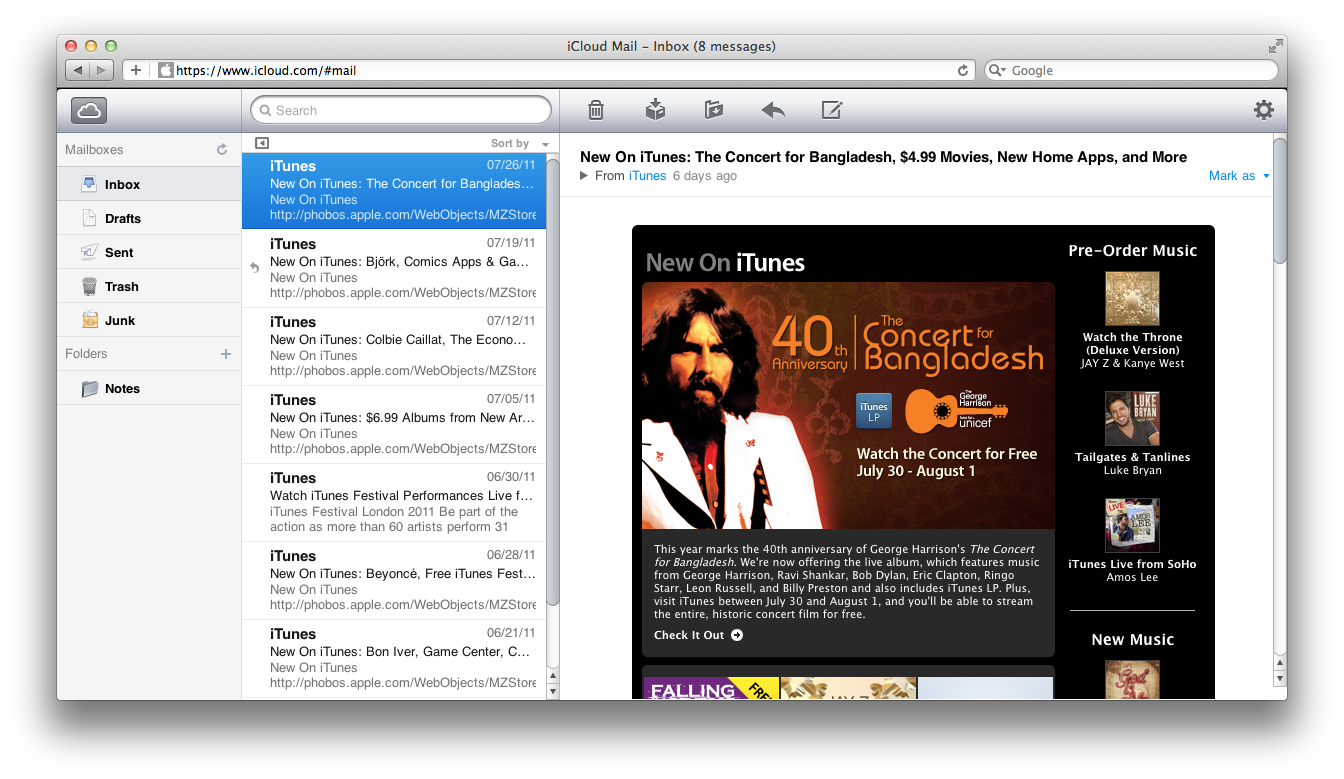Delete message with the trash can icon
1344x779 pixels.
pyautogui.click(x=596, y=110)
